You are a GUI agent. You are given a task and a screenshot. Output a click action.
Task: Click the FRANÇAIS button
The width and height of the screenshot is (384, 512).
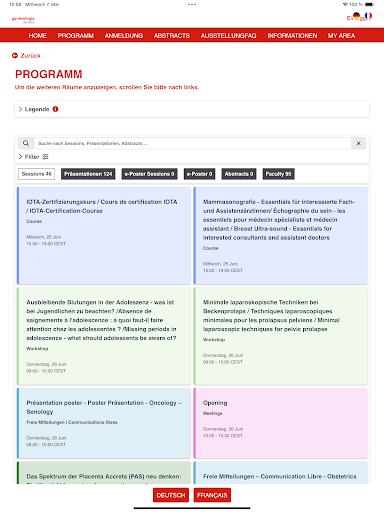[212, 495]
